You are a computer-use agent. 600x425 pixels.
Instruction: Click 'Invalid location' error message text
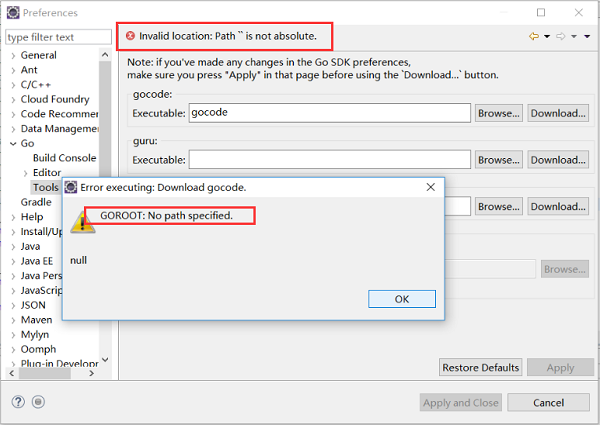point(228,36)
